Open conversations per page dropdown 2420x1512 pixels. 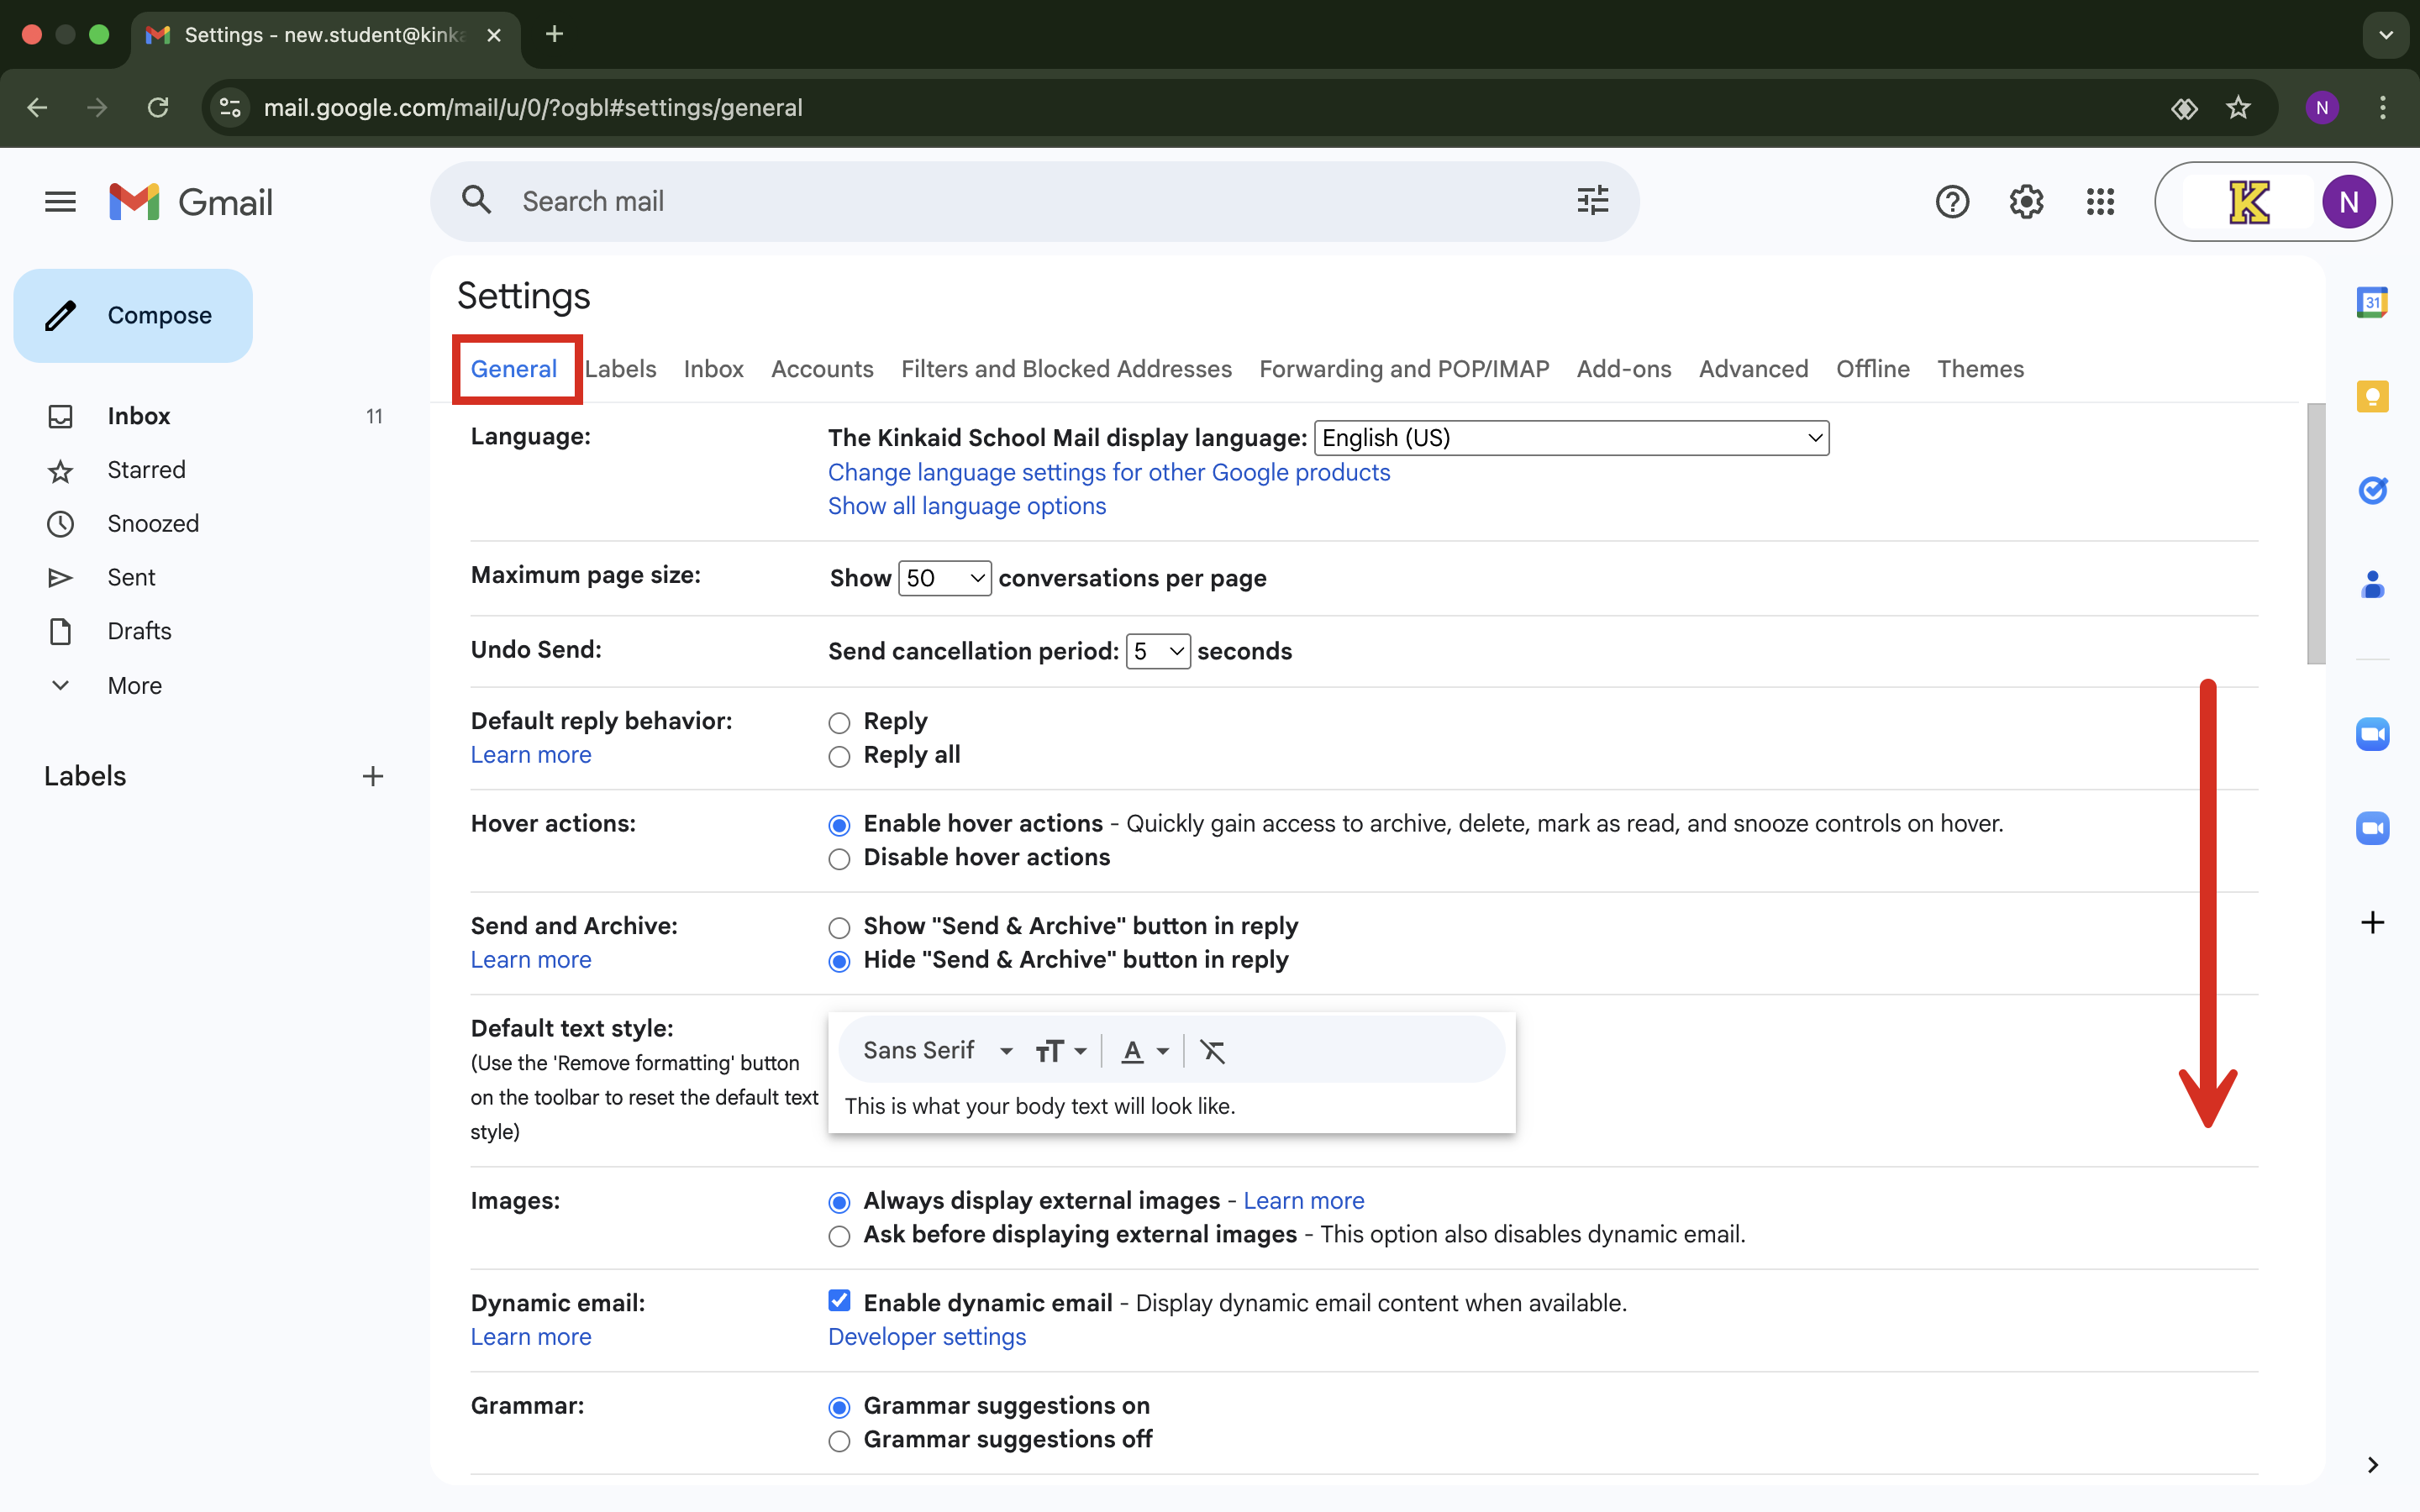(x=944, y=578)
